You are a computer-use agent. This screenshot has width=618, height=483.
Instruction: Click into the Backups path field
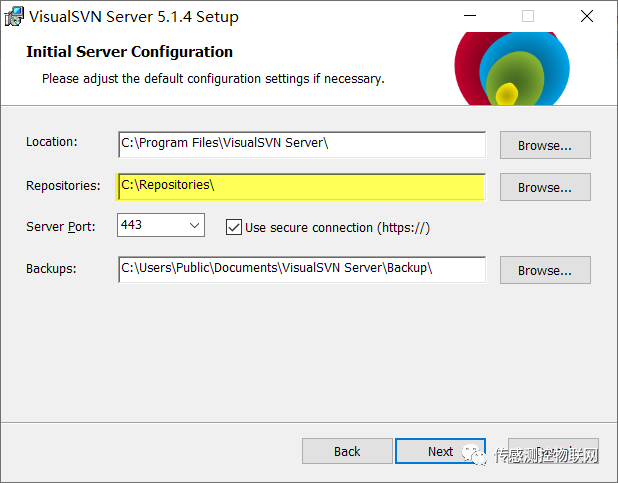click(301, 269)
